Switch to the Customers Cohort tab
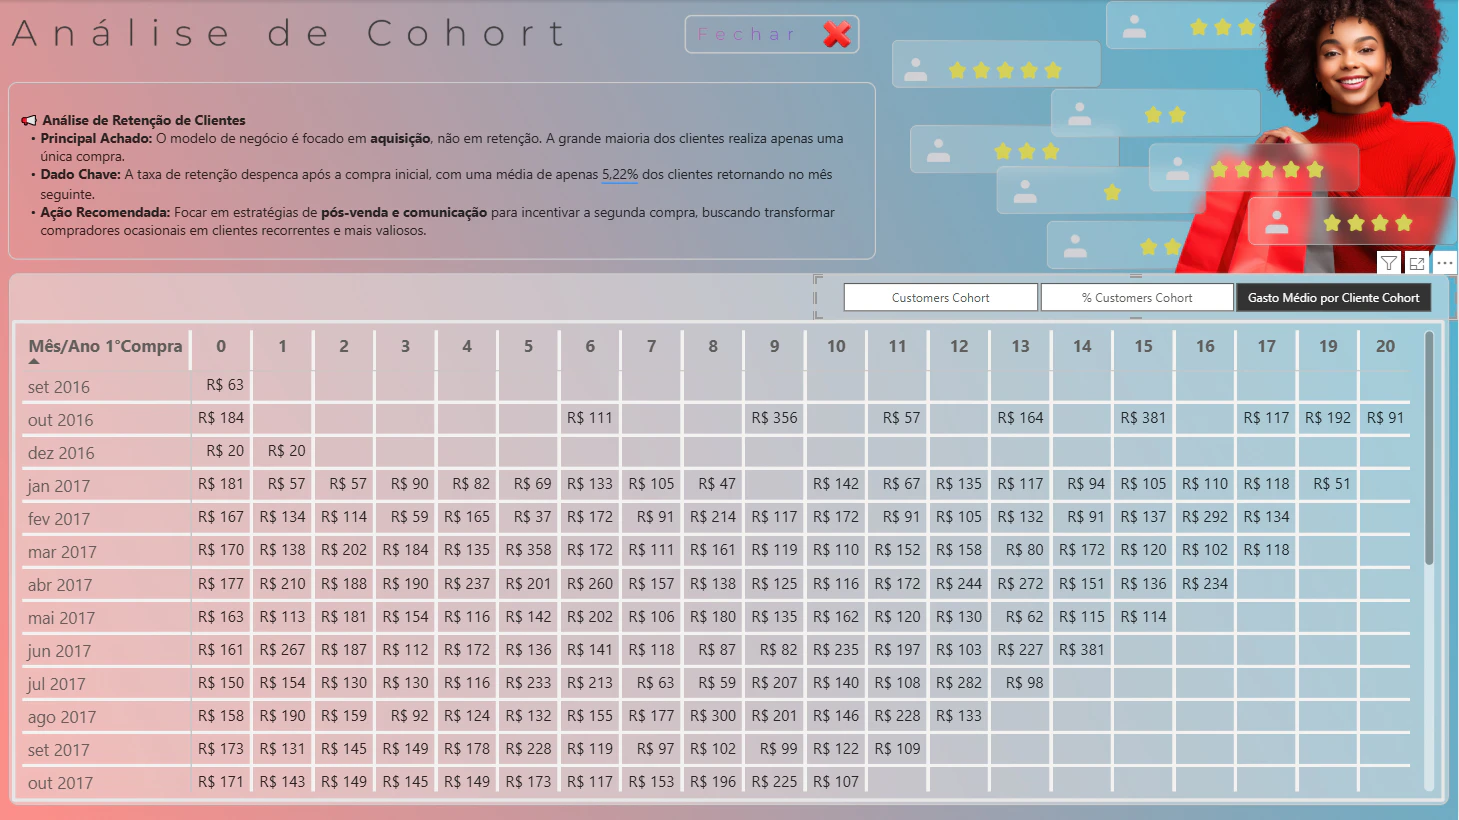This screenshot has height=820, width=1459. pyautogui.click(x=940, y=298)
